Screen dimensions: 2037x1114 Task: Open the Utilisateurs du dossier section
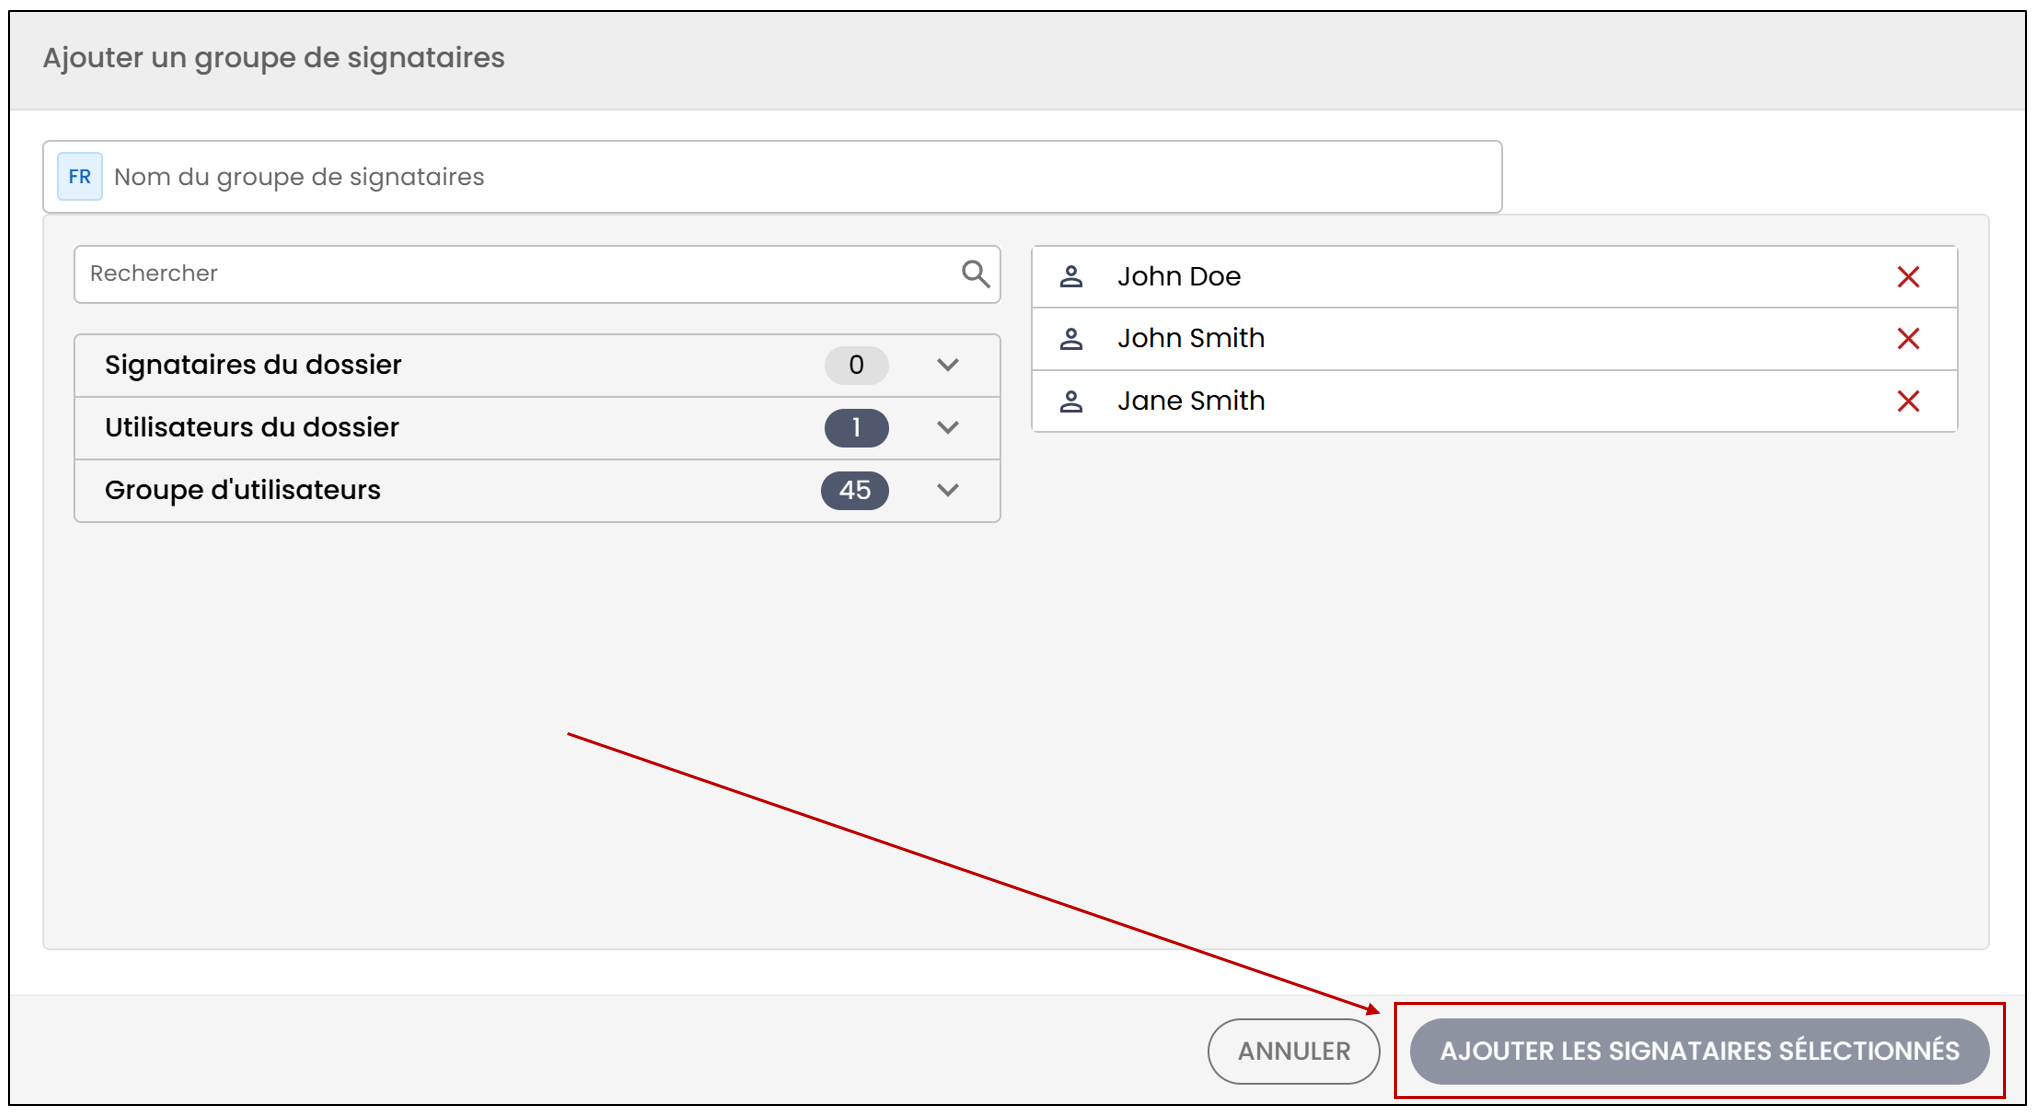(537, 428)
